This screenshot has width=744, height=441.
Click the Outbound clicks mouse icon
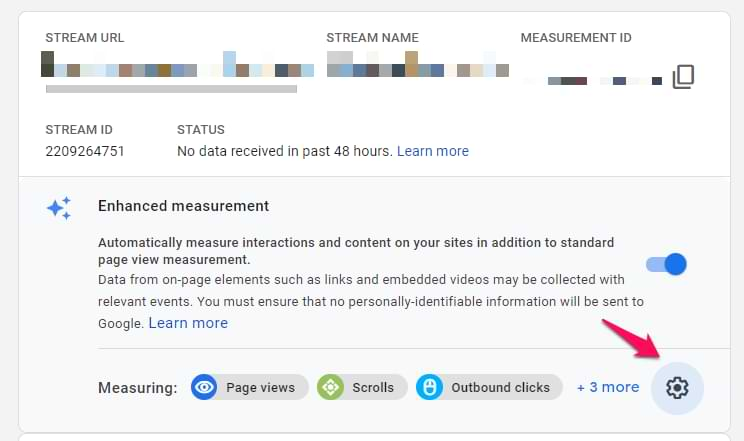(x=430, y=387)
